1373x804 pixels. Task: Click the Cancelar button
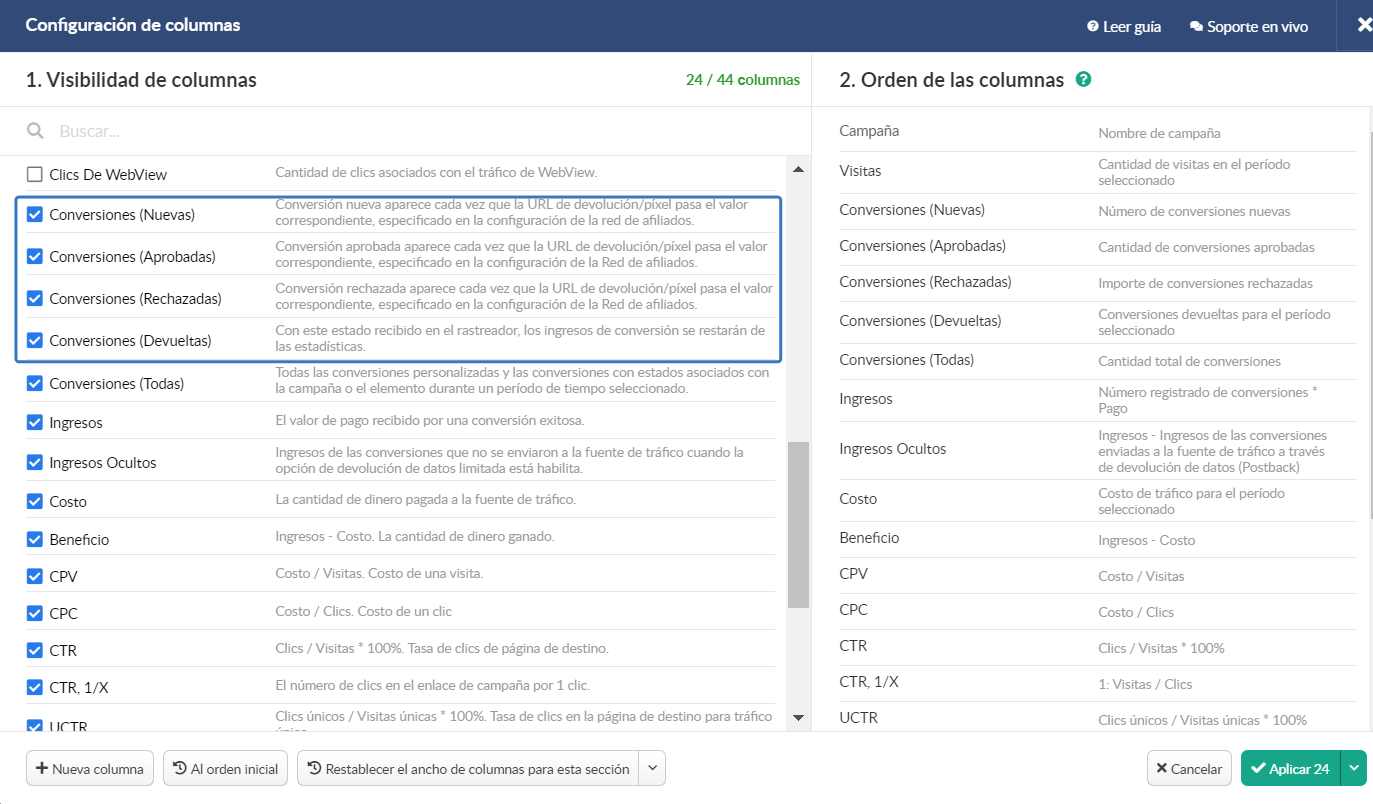pyautogui.click(x=1189, y=769)
